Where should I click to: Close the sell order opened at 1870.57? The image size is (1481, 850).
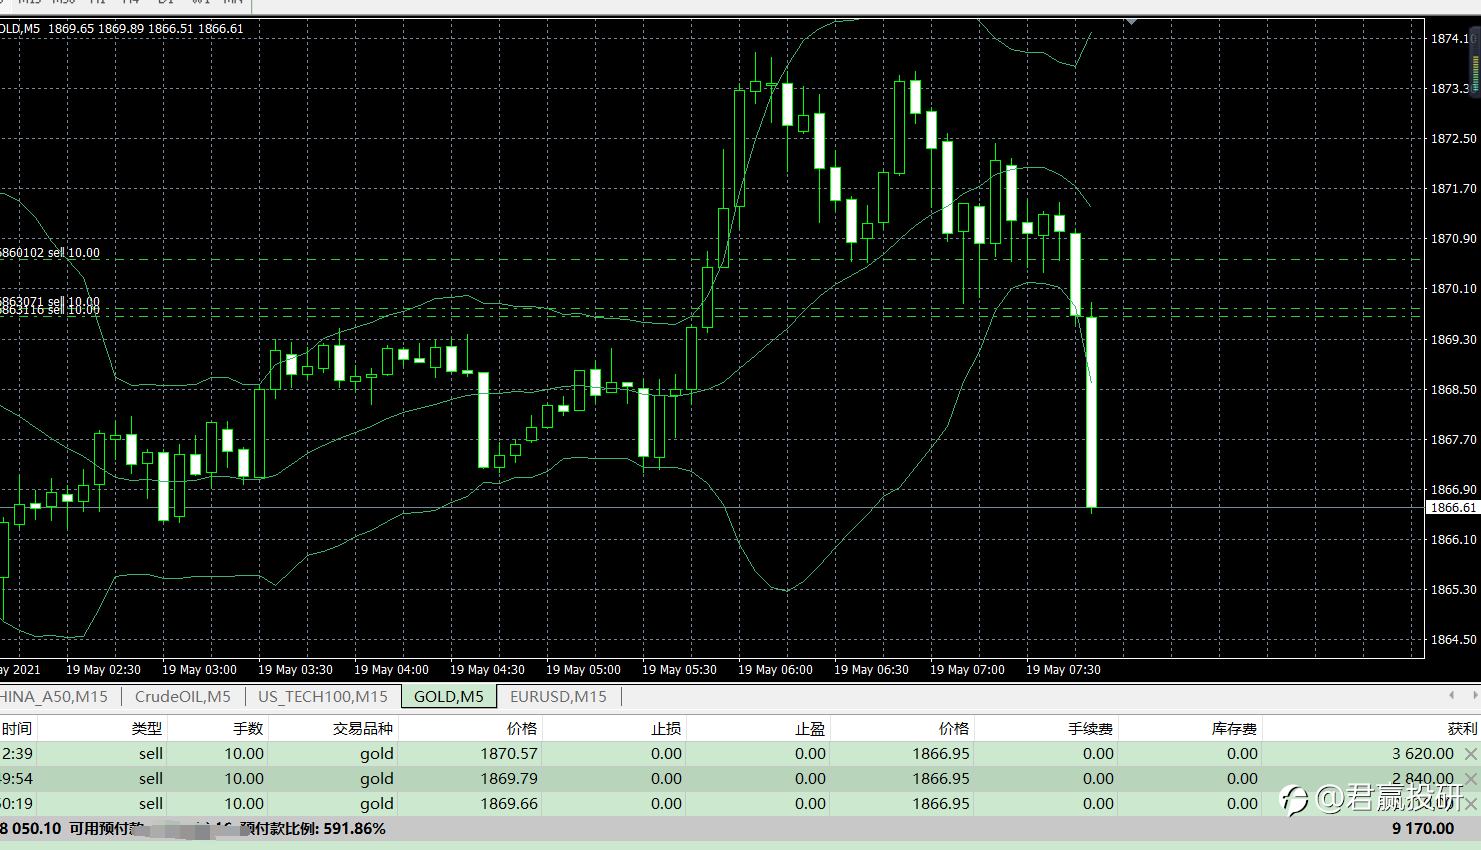click(x=1470, y=753)
